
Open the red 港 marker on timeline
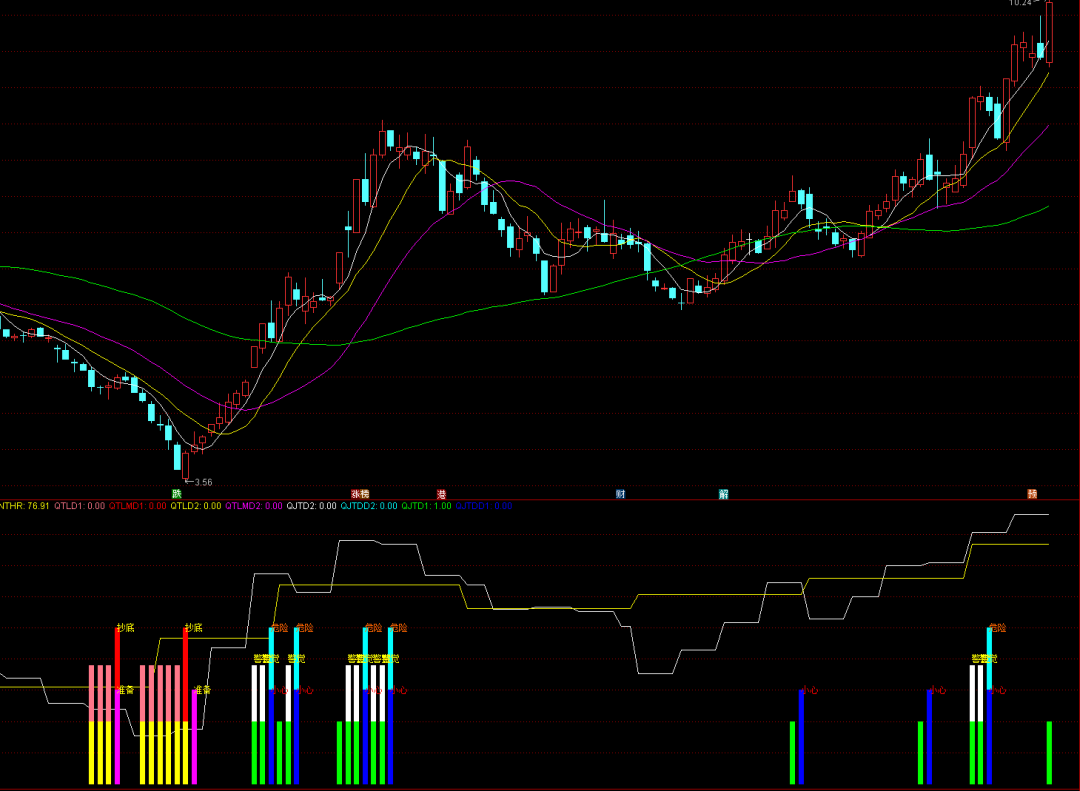tap(442, 493)
